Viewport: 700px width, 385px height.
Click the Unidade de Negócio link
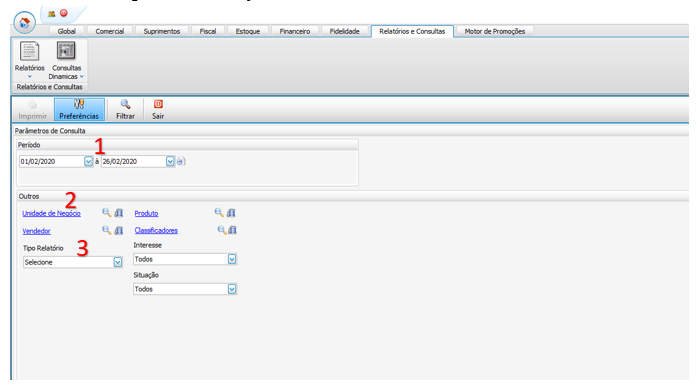pos(51,213)
